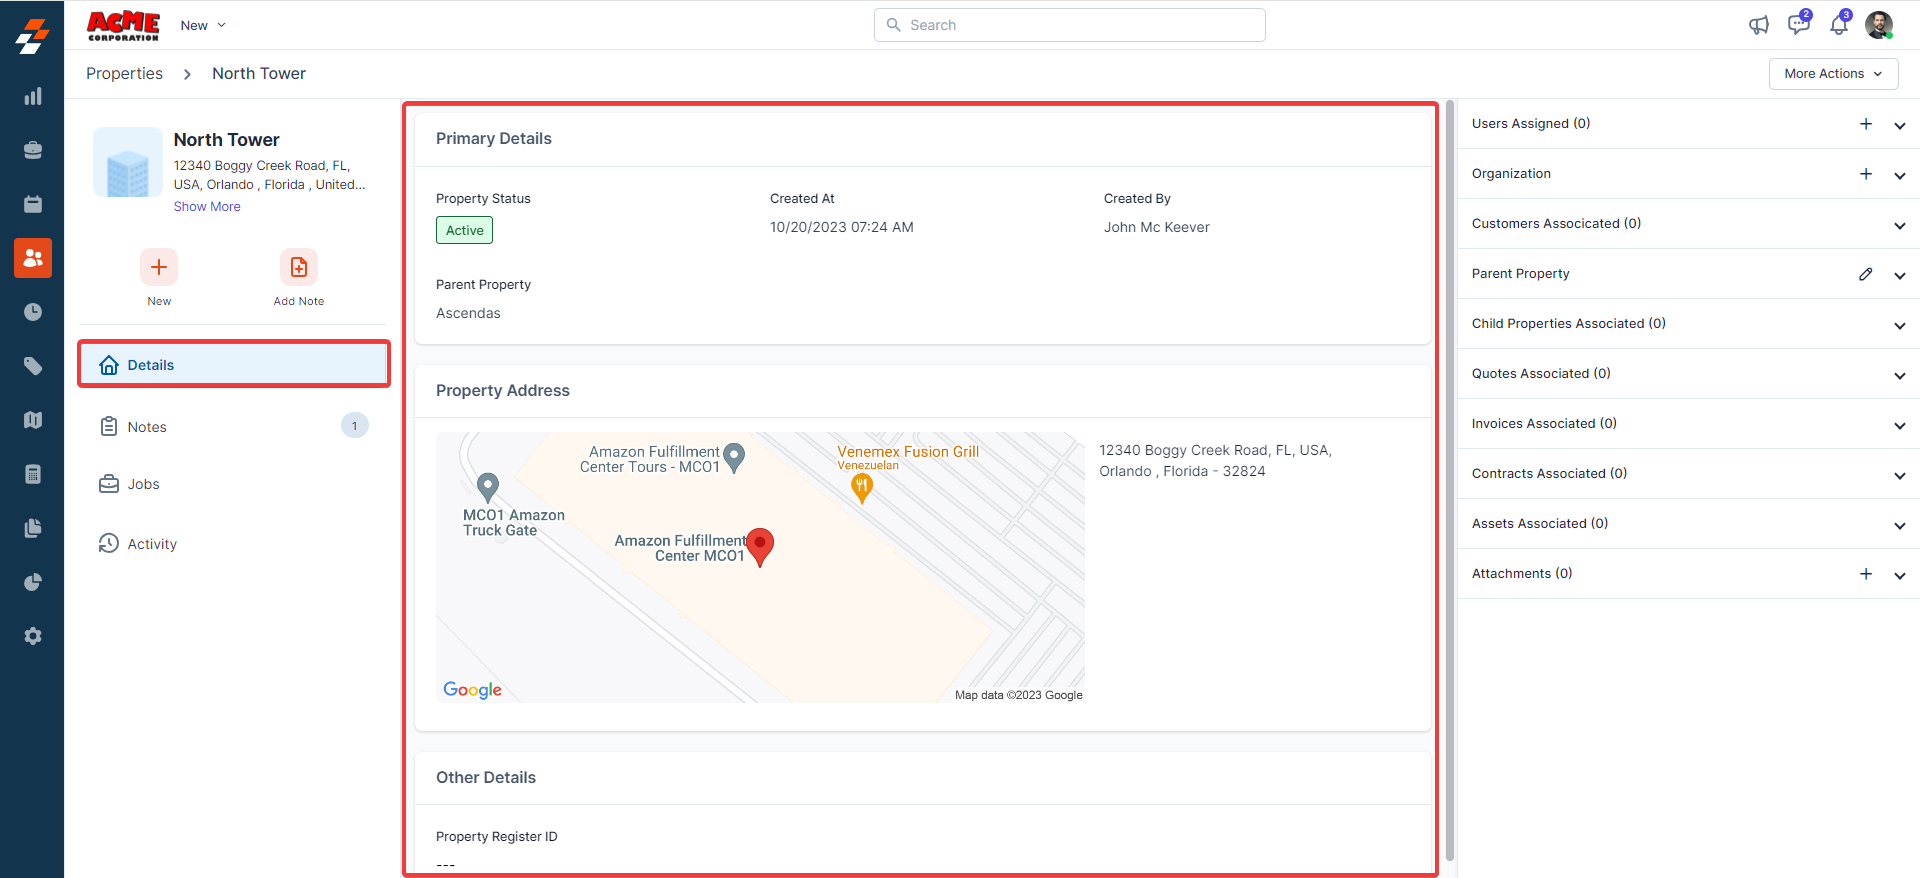Add a user with Users Assigned plus
Viewport: 1920px width, 878px height.
(x=1865, y=124)
